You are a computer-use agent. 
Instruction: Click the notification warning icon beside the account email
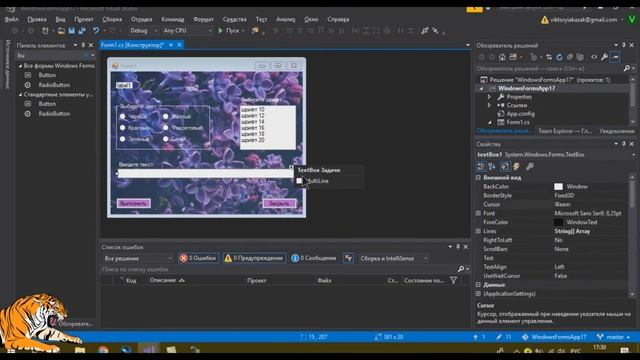point(544,20)
